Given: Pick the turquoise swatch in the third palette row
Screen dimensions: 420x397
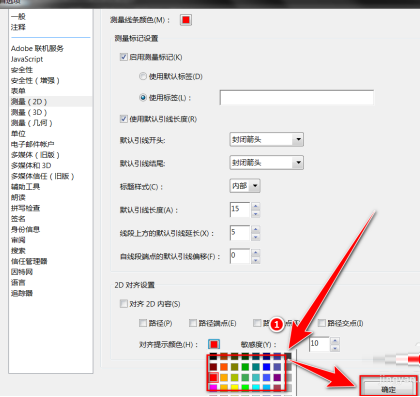Looking at the screenshot, I should click(256, 377).
